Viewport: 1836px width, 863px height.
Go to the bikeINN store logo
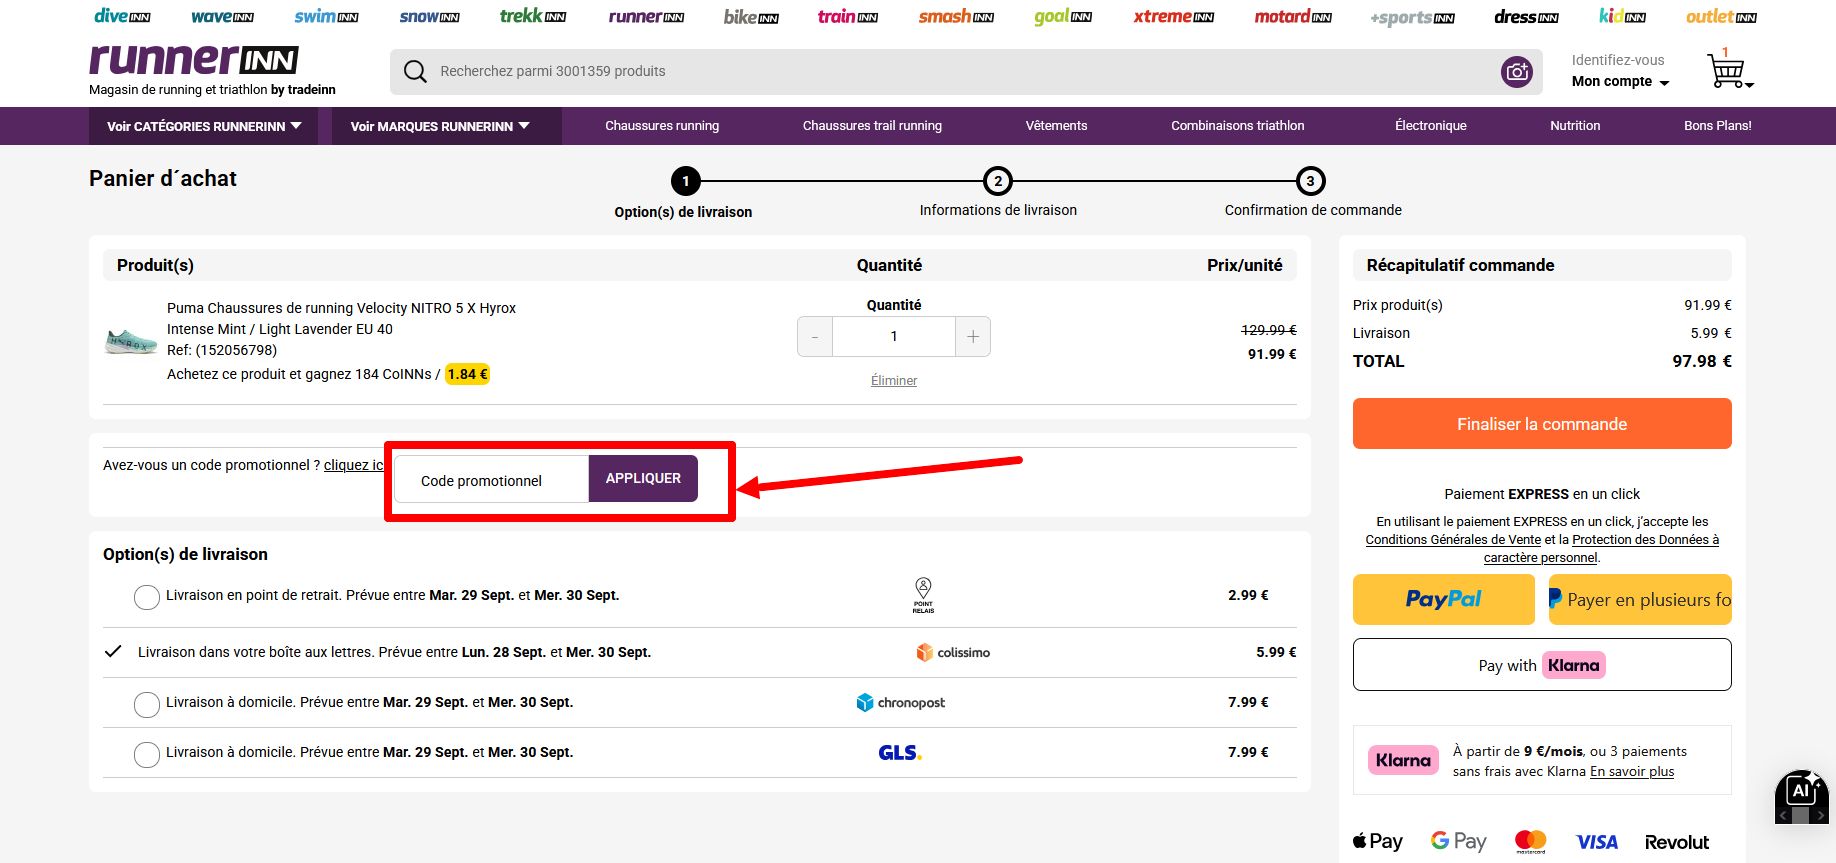[x=750, y=16]
